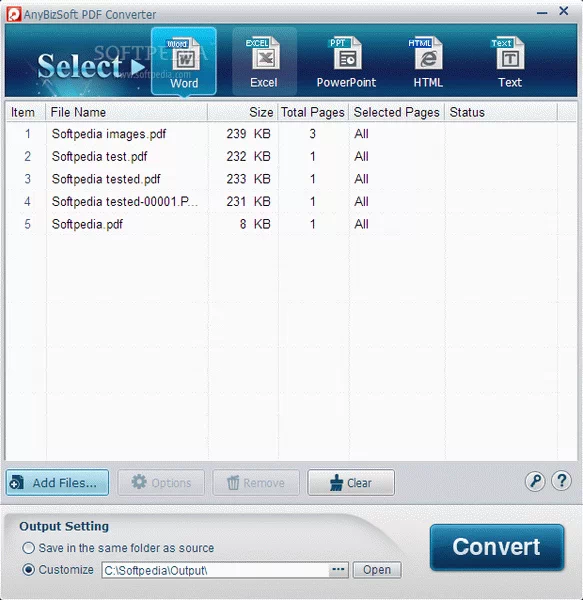Click item number 5 cell
This screenshot has width=583, height=600.
pyautogui.click(x=28, y=224)
